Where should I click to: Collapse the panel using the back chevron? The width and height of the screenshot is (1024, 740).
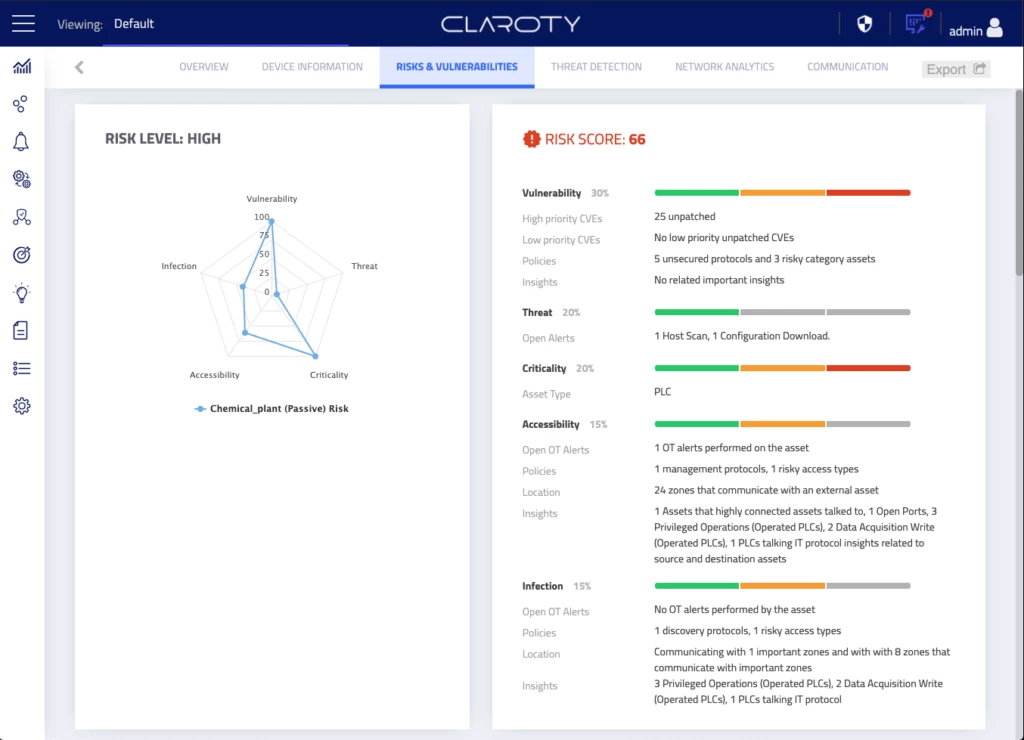coord(78,67)
